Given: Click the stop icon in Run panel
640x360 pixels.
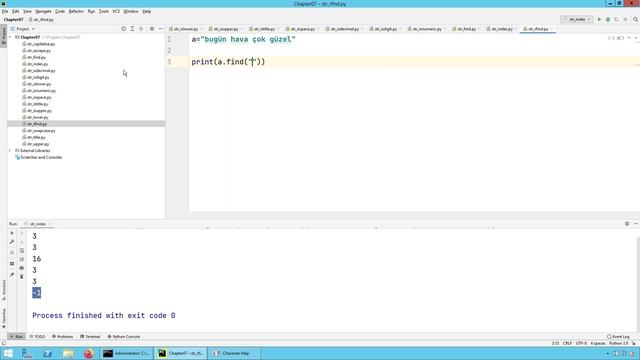Looking at the screenshot, I should pos(12,252).
